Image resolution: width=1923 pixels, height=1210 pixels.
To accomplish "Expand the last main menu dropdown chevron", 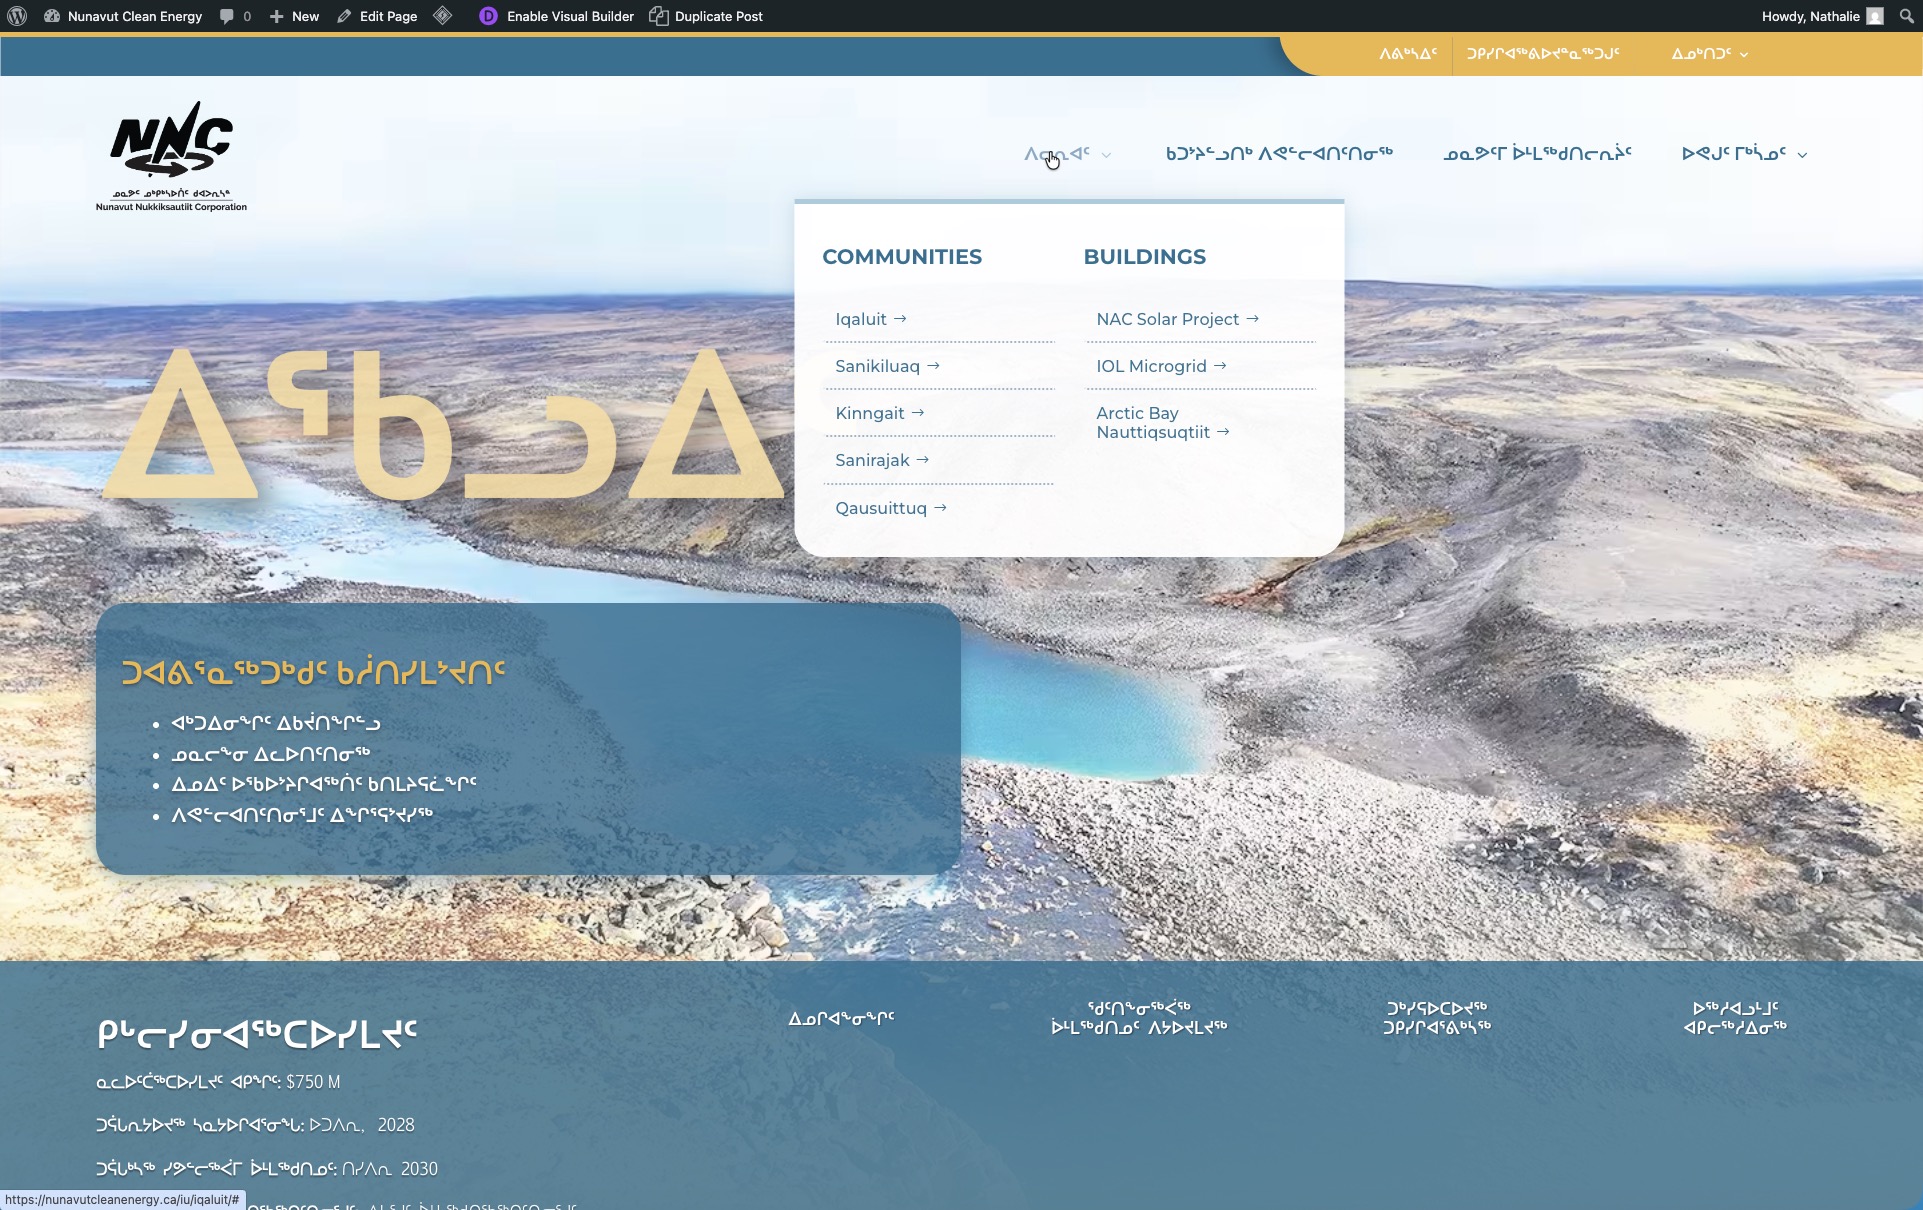I will (x=1802, y=155).
